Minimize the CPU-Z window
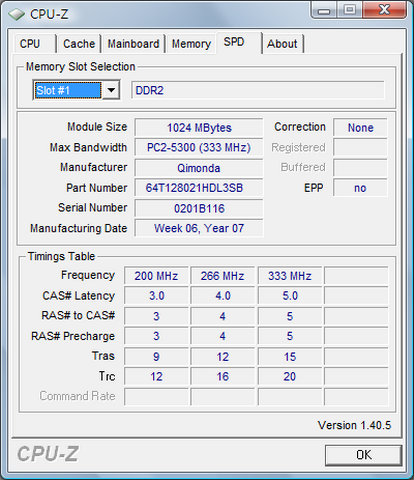This screenshot has height=480, width=414. point(324,10)
